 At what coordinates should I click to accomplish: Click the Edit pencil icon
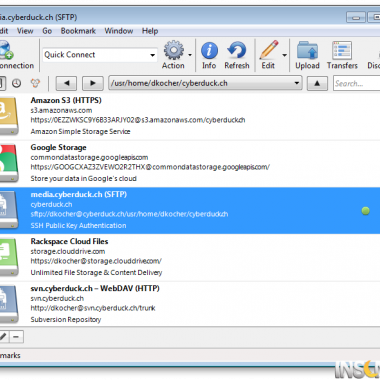tap(269, 50)
